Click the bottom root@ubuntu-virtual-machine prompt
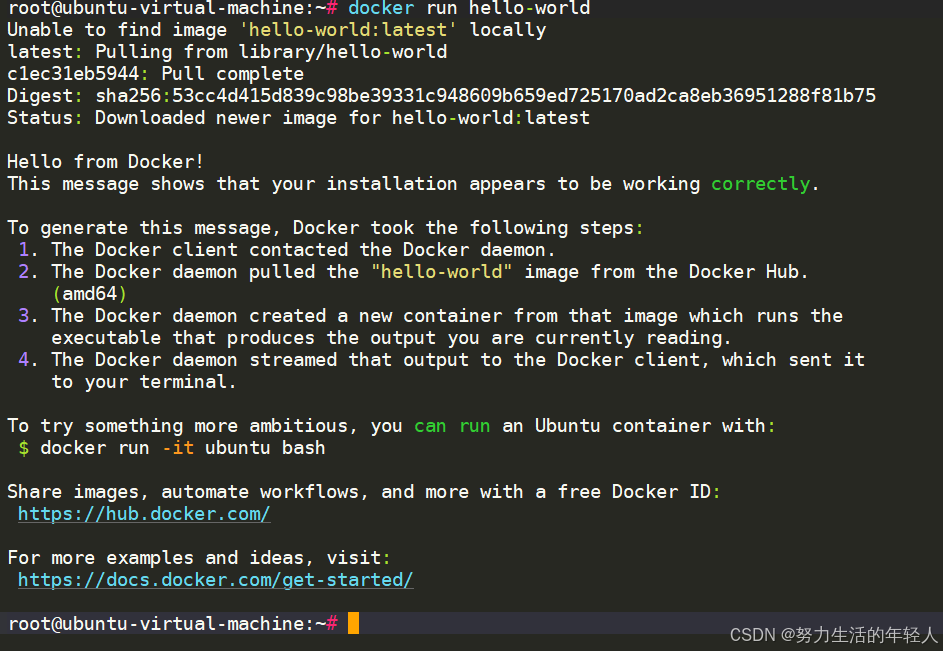Image resolution: width=943 pixels, height=651 pixels. (x=173, y=623)
